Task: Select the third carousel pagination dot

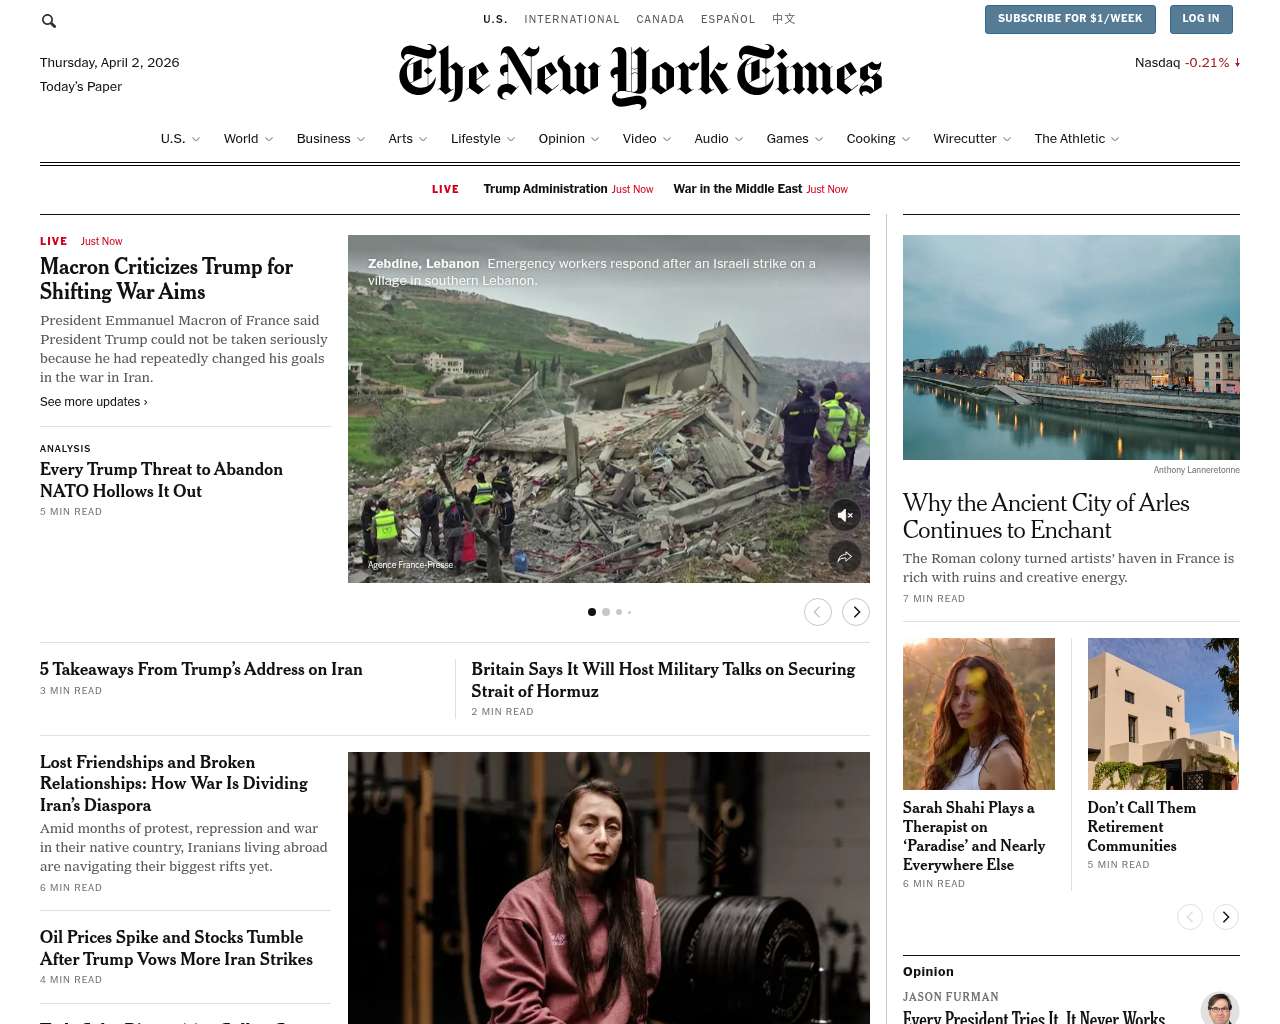Action: [x=619, y=612]
